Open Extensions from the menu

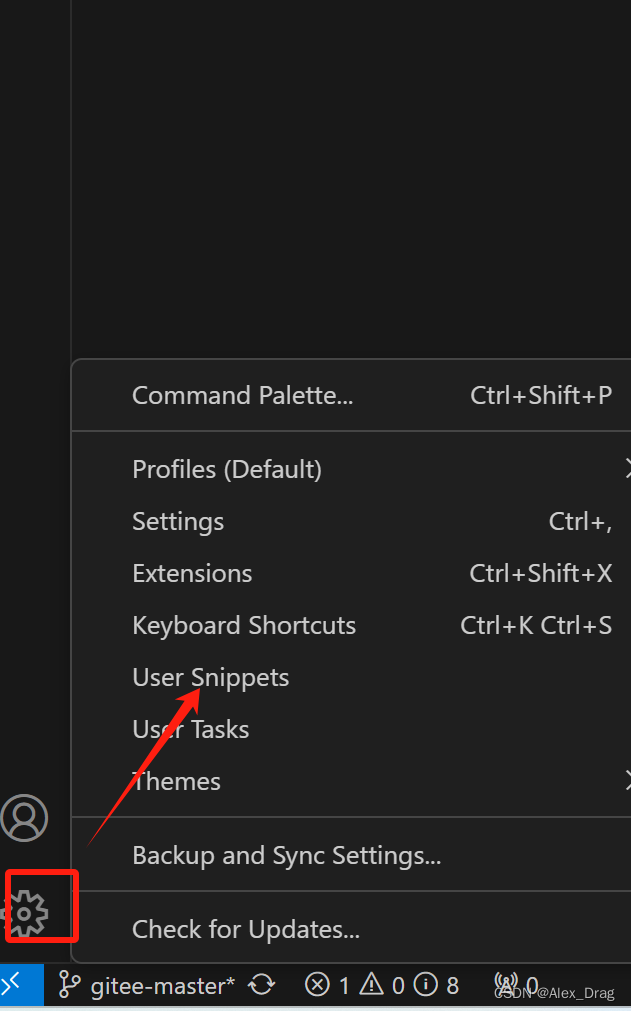click(x=192, y=573)
